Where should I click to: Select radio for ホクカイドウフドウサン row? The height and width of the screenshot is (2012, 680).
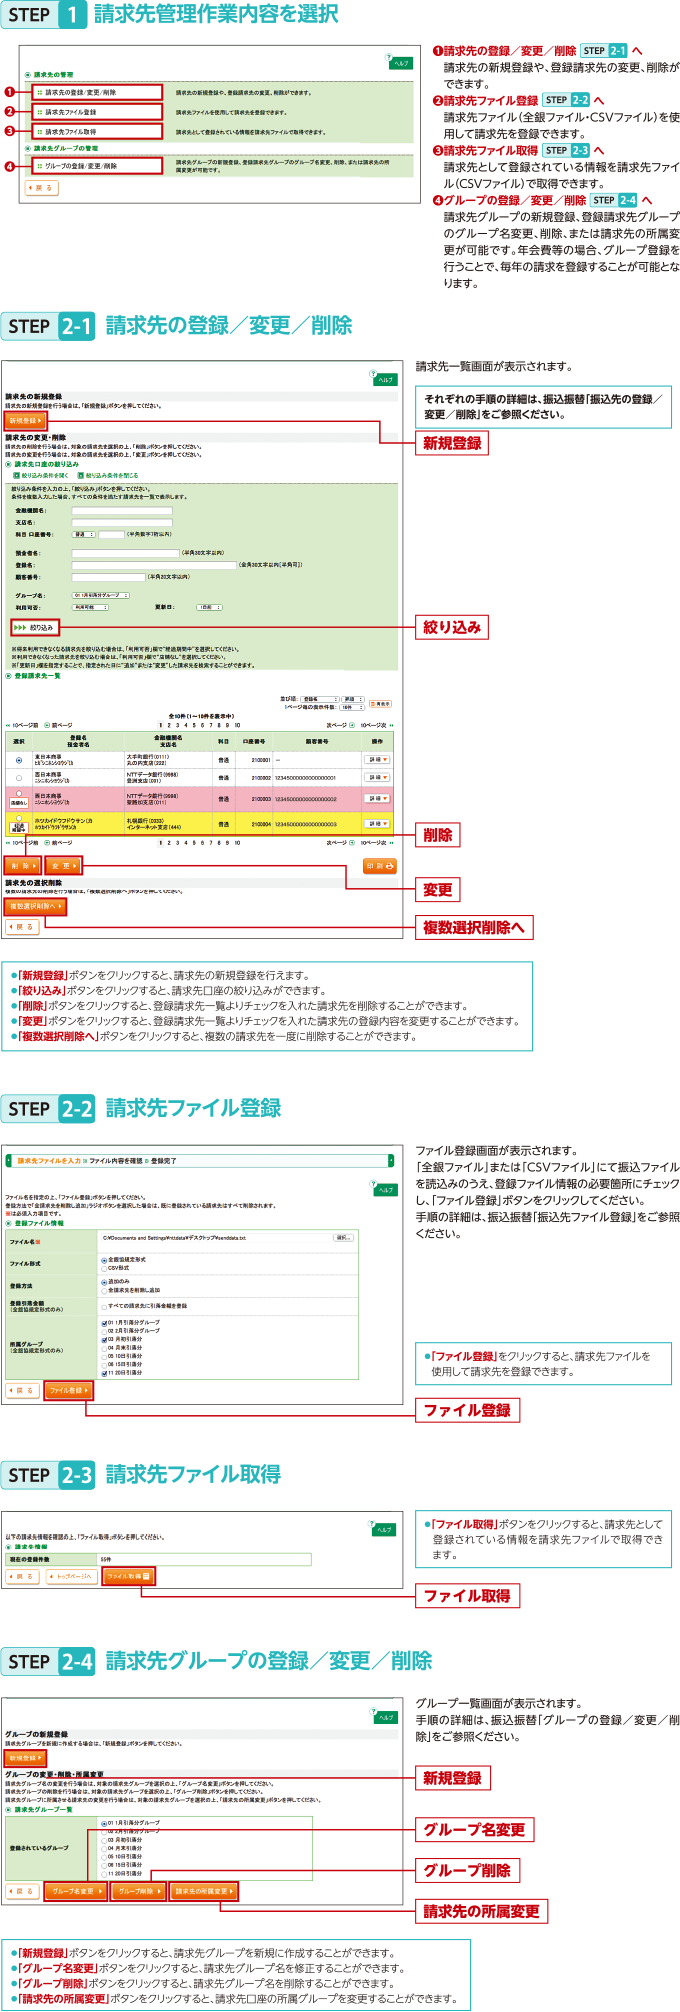19,818
